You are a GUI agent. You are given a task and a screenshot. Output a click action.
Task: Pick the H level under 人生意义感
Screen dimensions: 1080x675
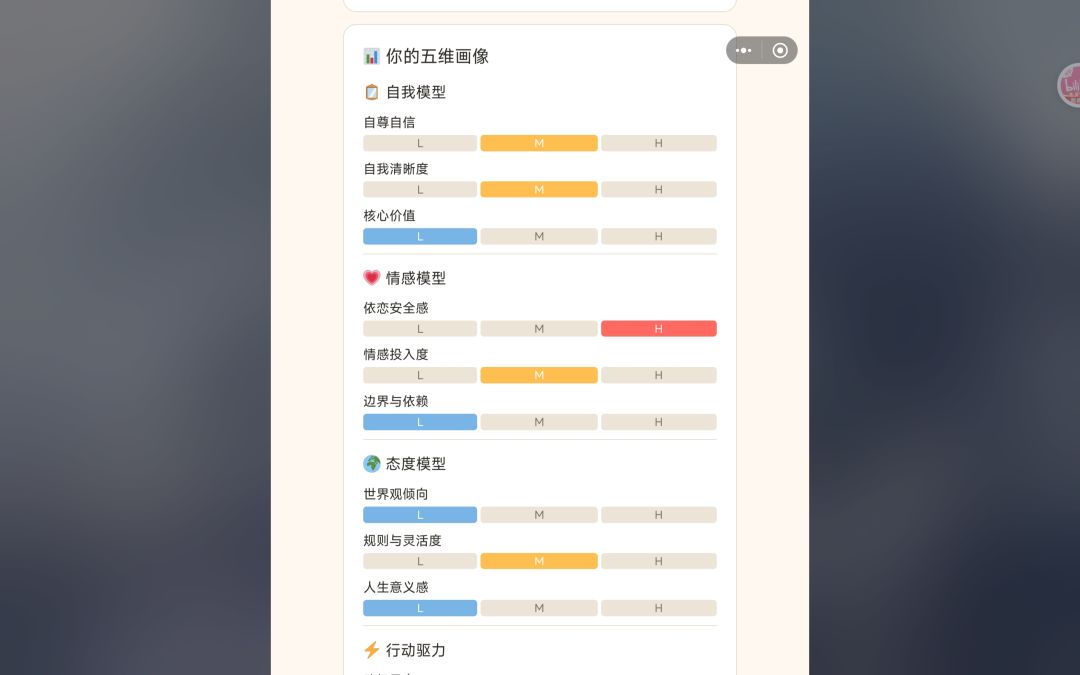click(x=658, y=608)
